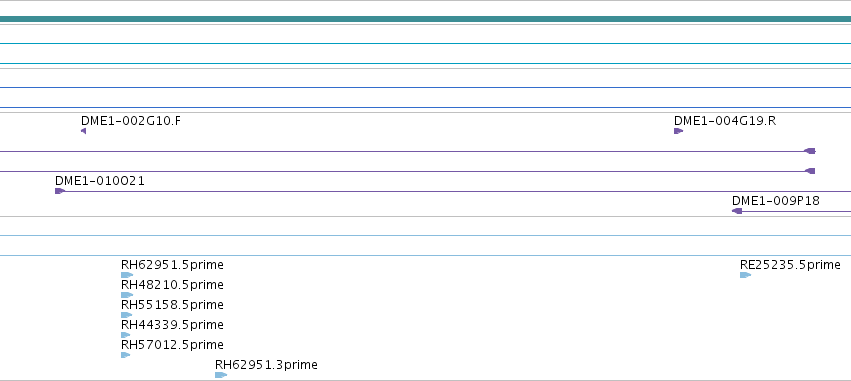
Task: Click the DME1-010O21 clone label
Action: (x=100, y=181)
